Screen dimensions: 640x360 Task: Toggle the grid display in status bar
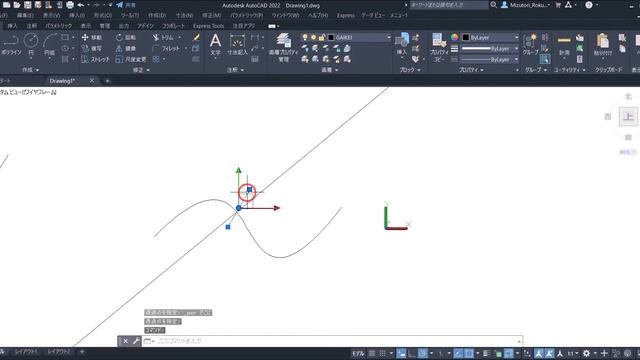coord(372,353)
